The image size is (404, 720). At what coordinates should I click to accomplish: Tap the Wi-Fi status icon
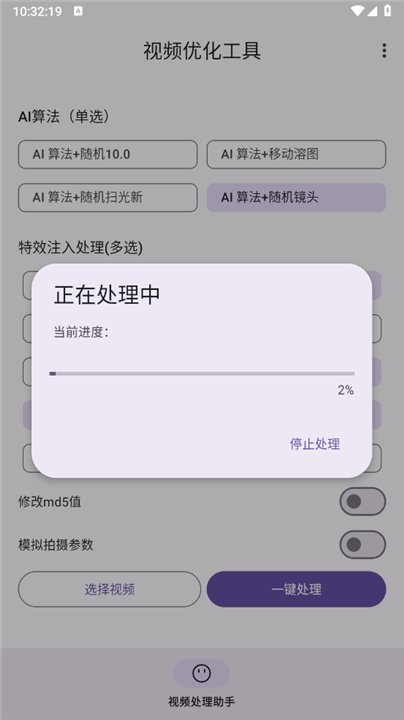click(356, 11)
